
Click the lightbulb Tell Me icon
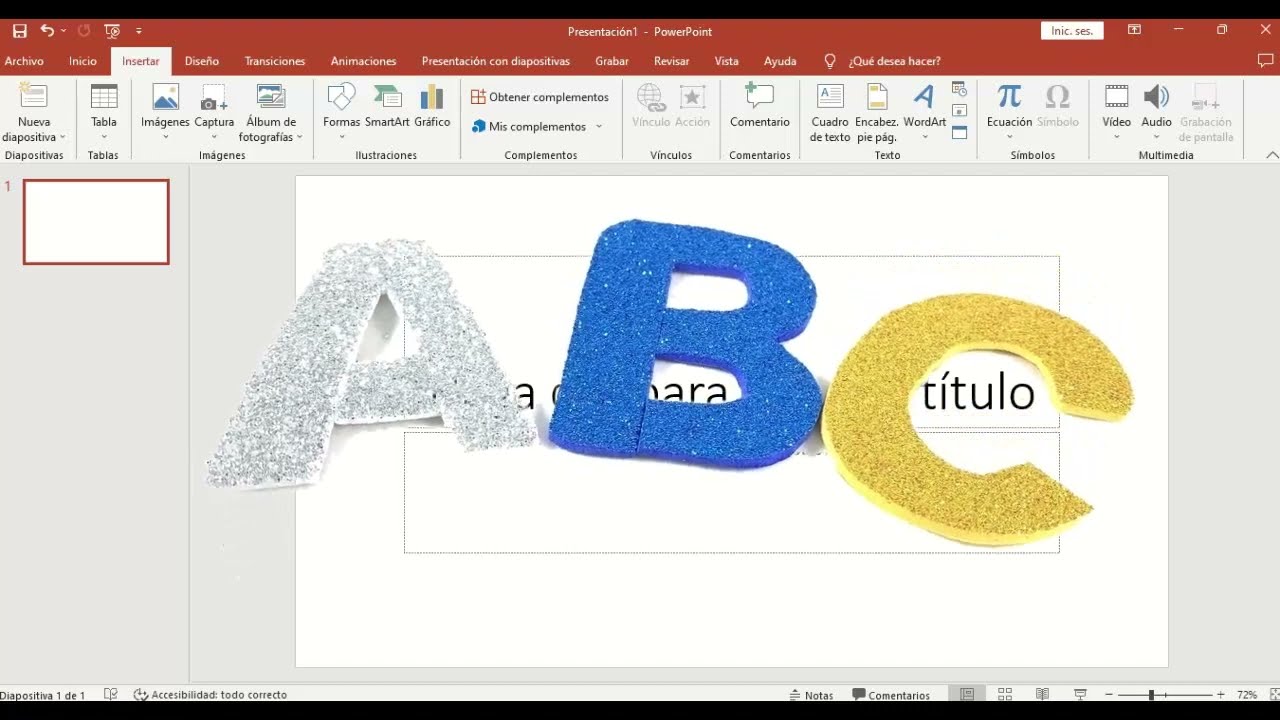coord(829,61)
